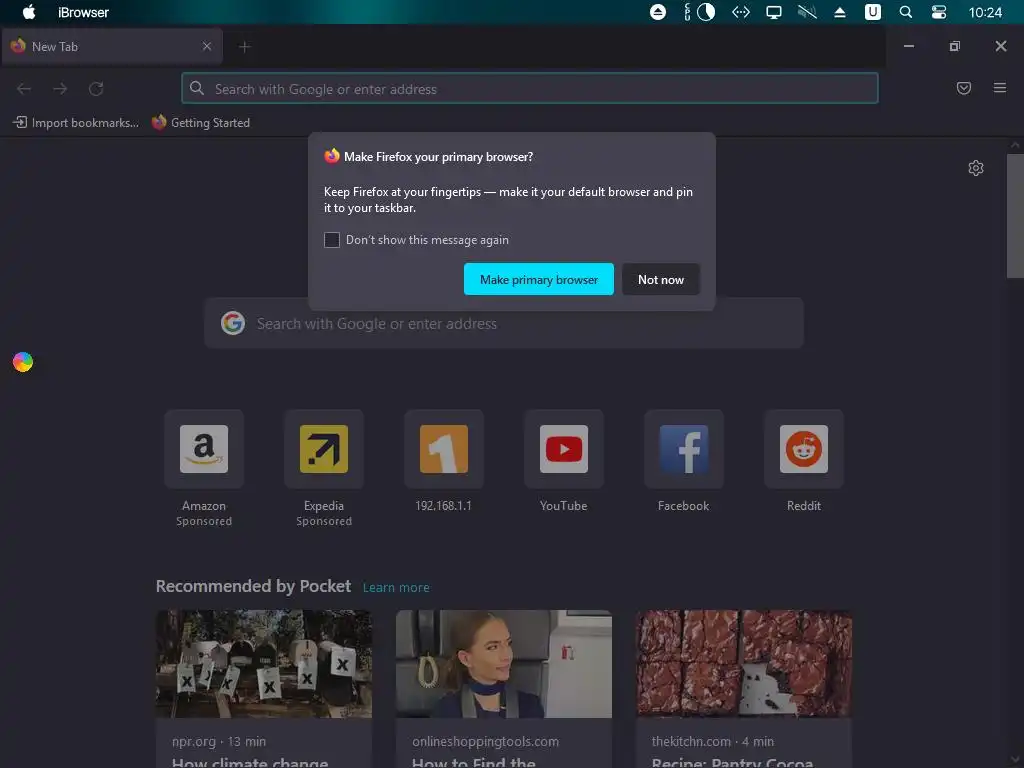
Task: Click the circular eject icon in menu bar
Action: 658,12
